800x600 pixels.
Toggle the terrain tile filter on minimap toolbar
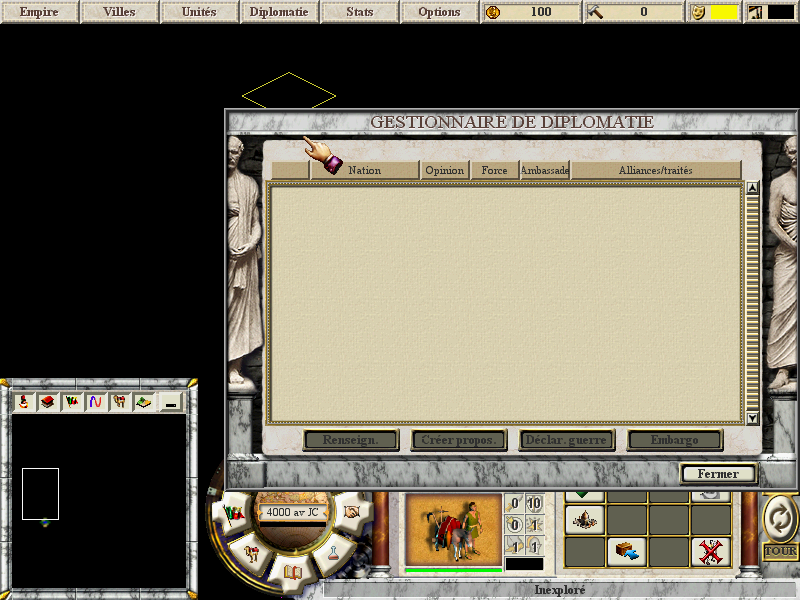click(x=143, y=402)
